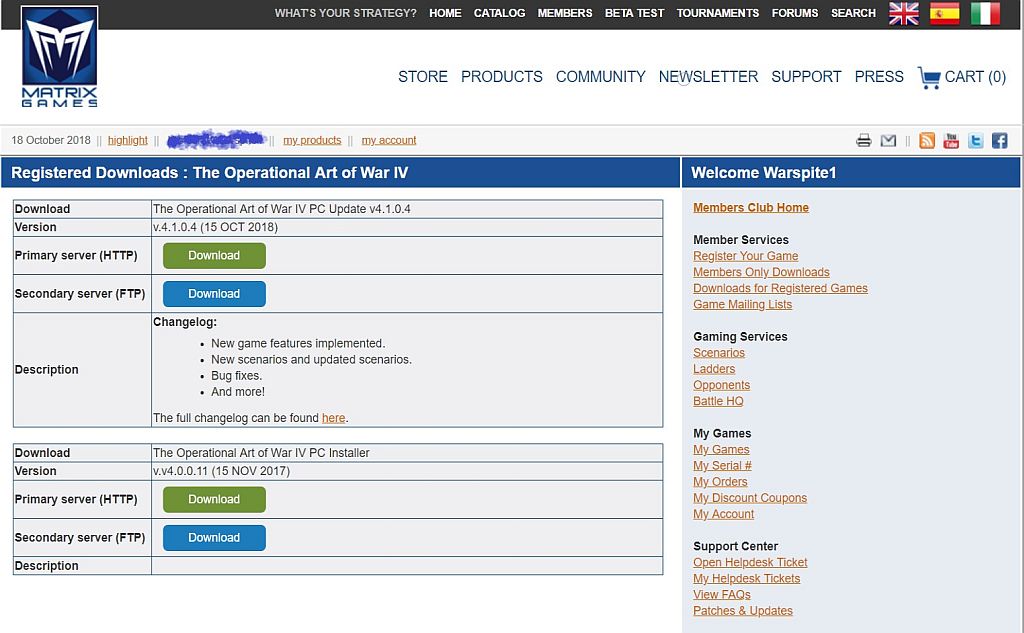Viewport: 1024px width, 633px height.
Task: Click CART (0) text
Action: click(x=975, y=77)
